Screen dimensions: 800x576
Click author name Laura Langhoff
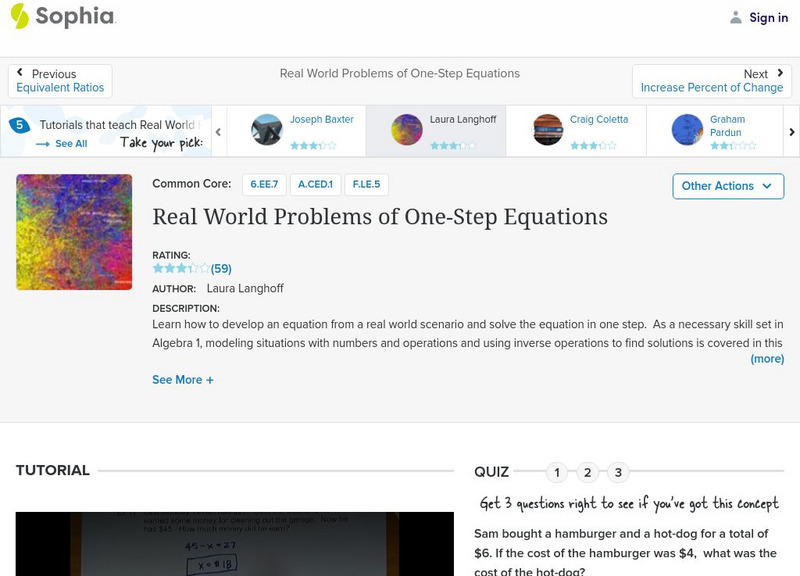coord(245,288)
